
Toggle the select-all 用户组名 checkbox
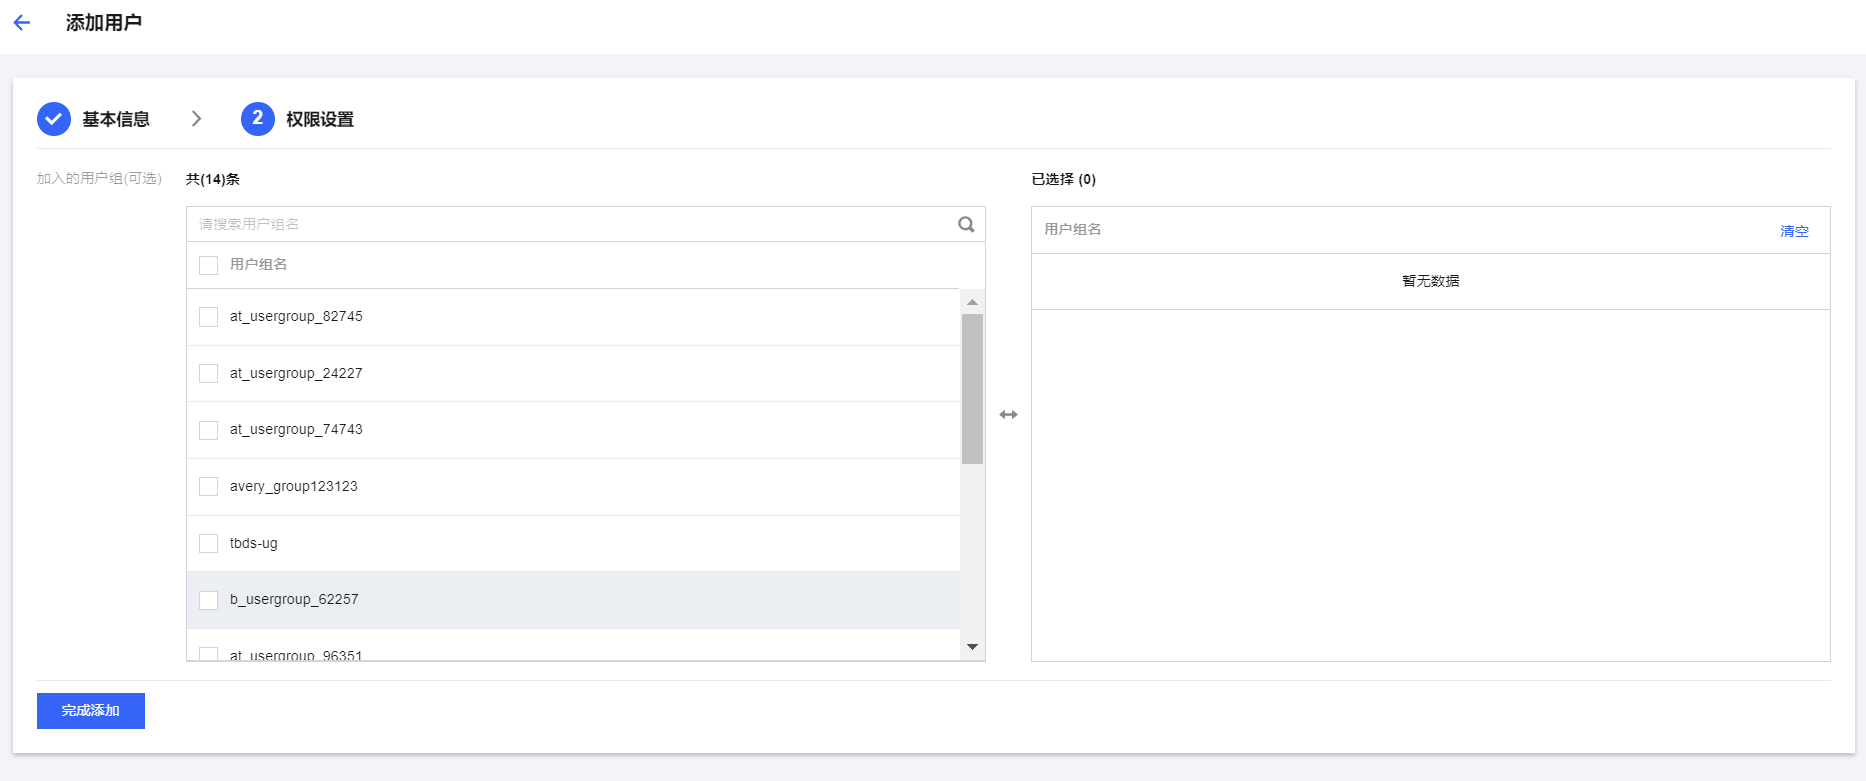tap(209, 265)
